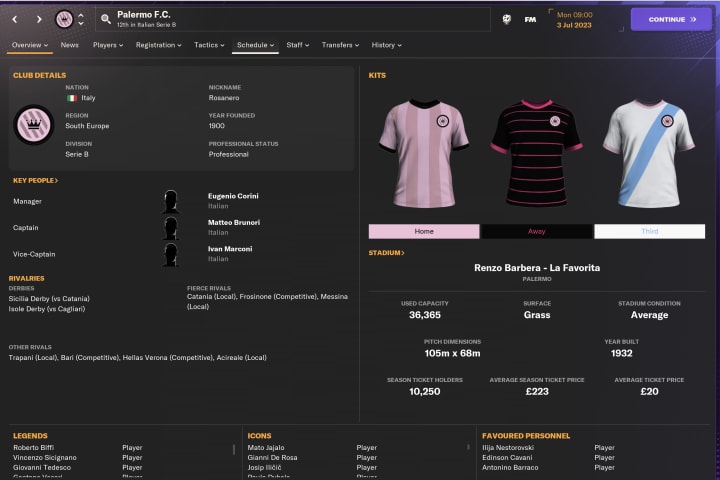Go forward with the right arrow
720x480 pixels.
[39, 19]
